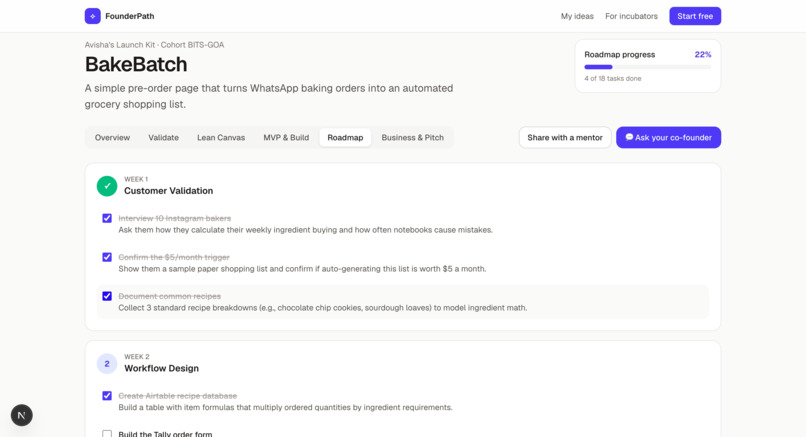The width and height of the screenshot is (806, 437).
Task: Click the BakeBatch pre-order page description paragraph
Action: pos(269,96)
